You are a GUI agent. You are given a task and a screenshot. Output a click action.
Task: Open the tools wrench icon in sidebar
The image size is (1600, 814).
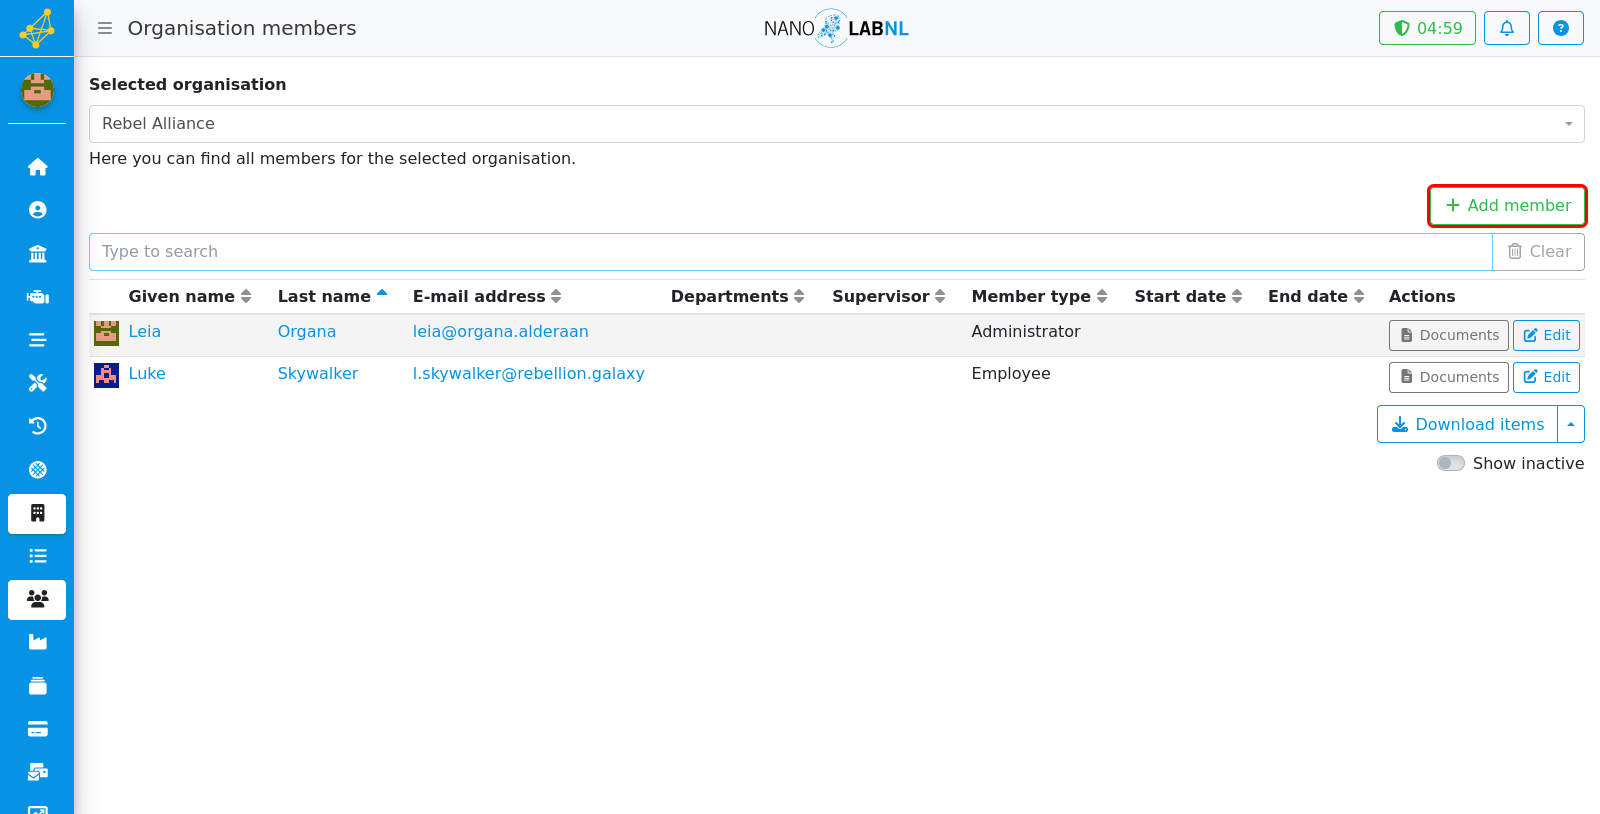click(37, 383)
